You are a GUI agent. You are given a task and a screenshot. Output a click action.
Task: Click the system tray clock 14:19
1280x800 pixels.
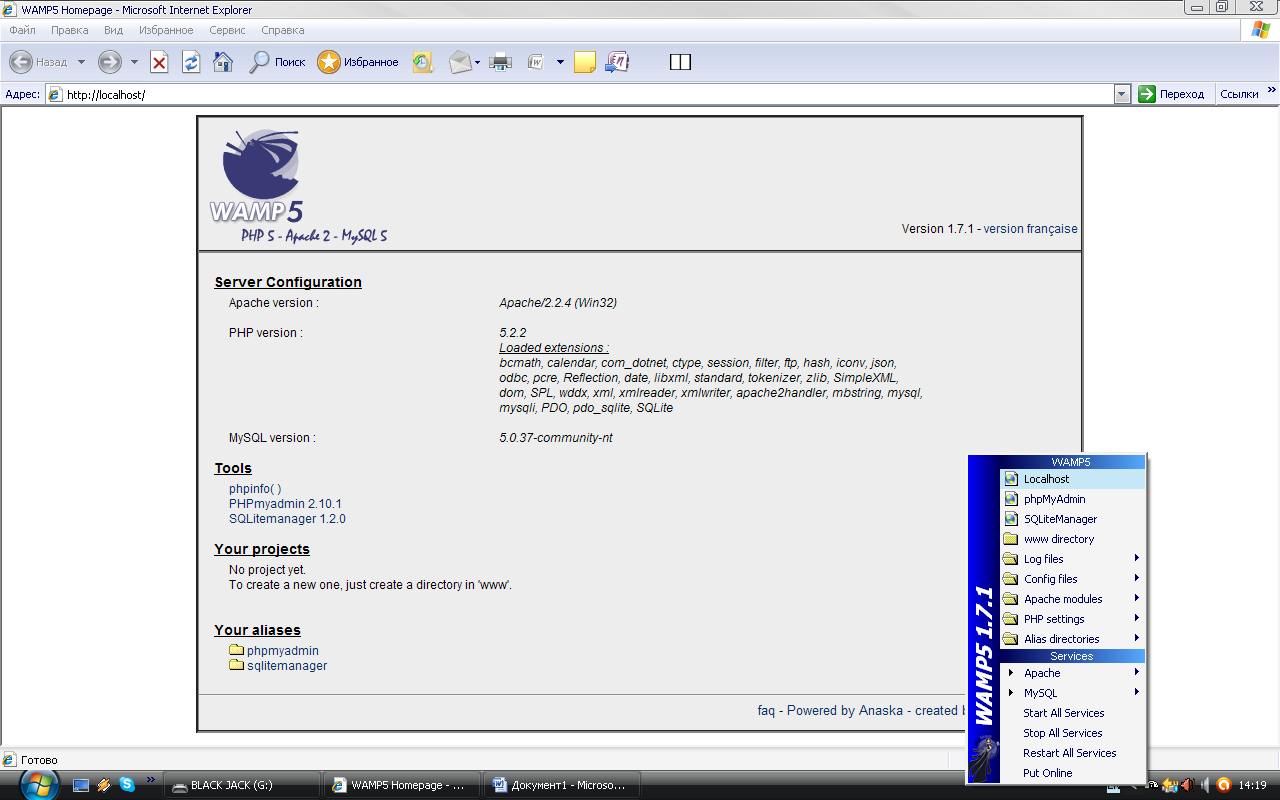click(x=1253, y=785)
